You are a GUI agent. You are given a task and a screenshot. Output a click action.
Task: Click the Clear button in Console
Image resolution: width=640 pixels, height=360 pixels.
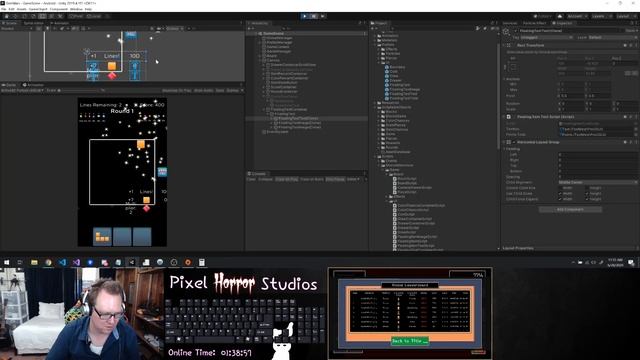click(251, 179)
